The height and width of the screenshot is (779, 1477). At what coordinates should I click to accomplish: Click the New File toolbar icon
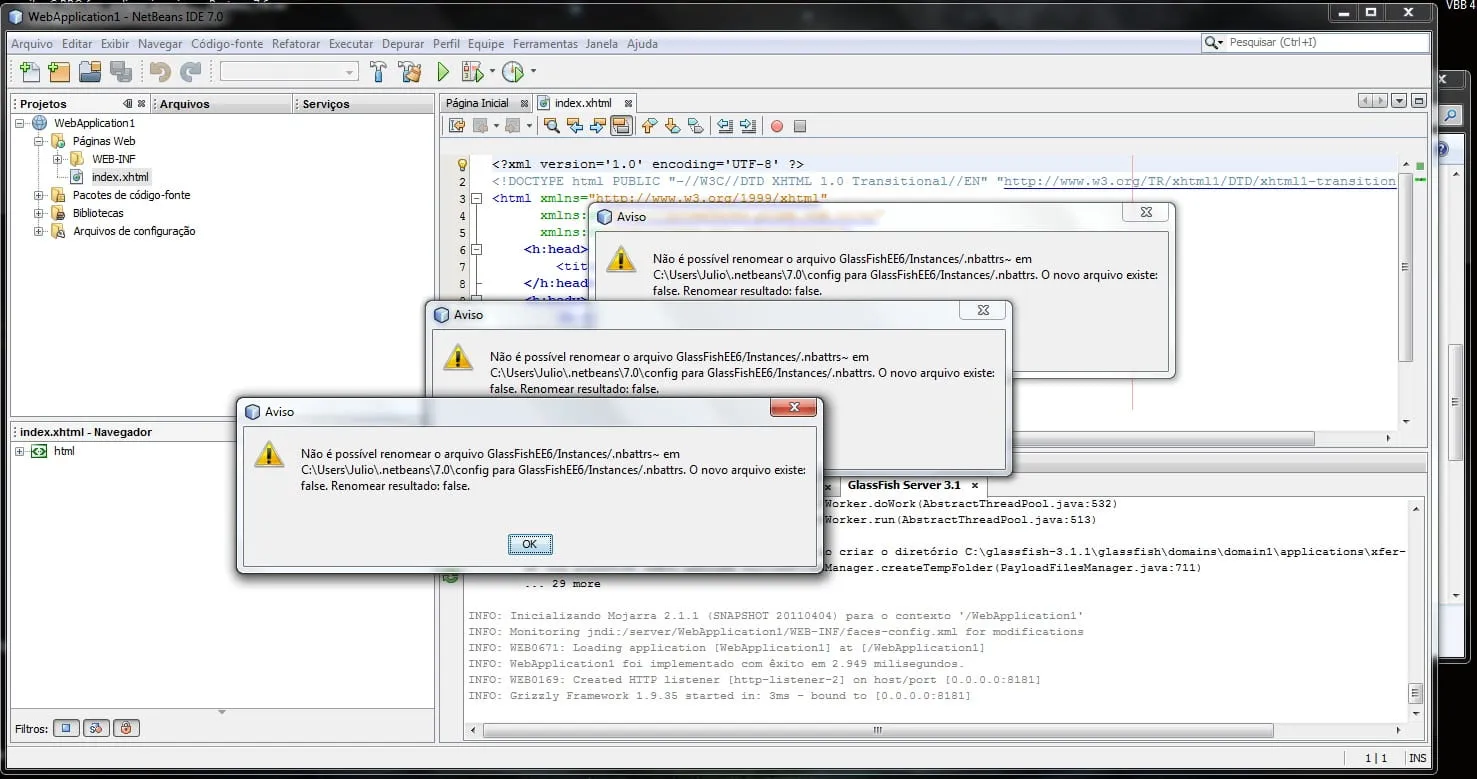point(30,71)
